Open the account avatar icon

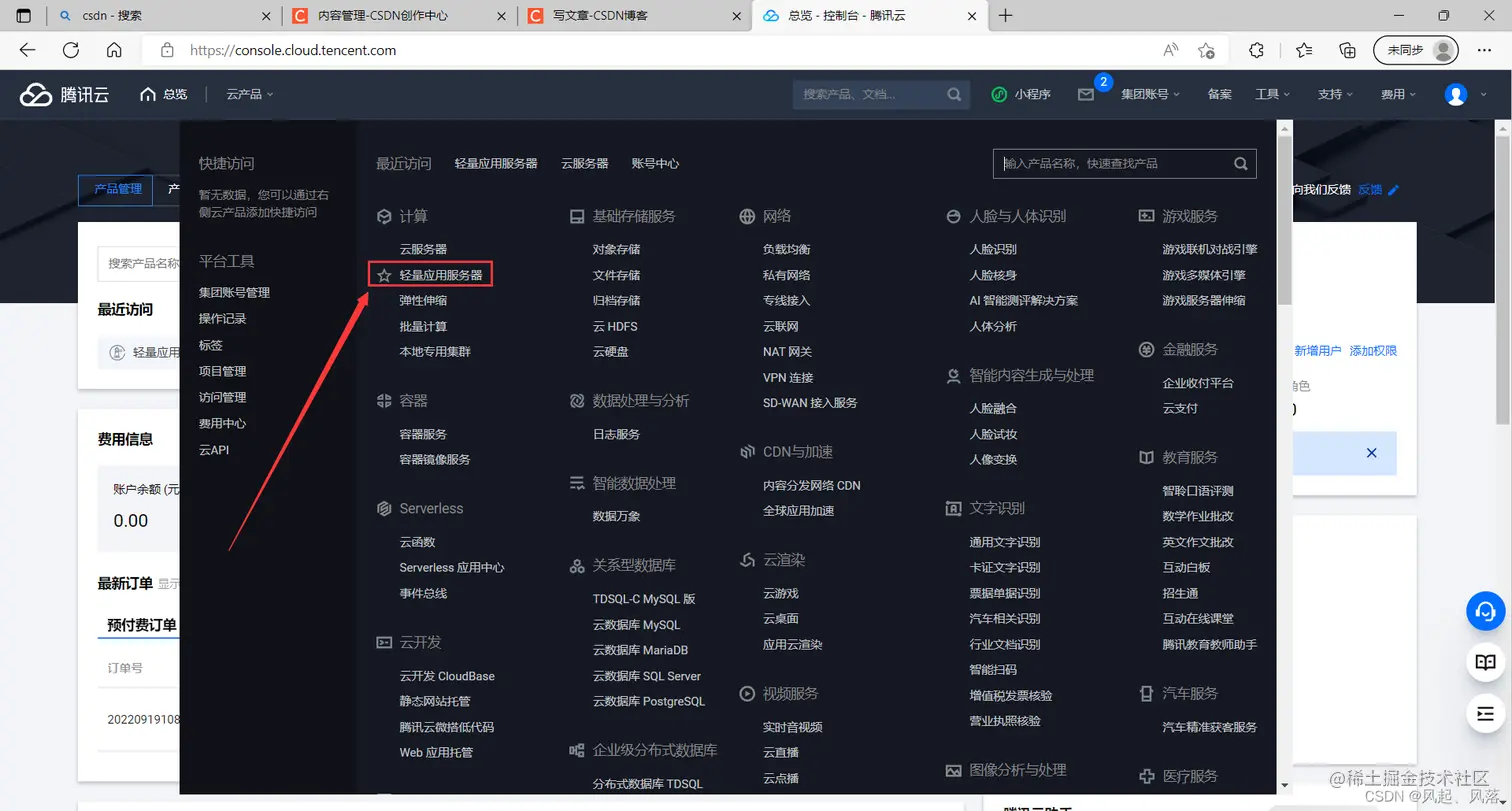click(1458, 94)
